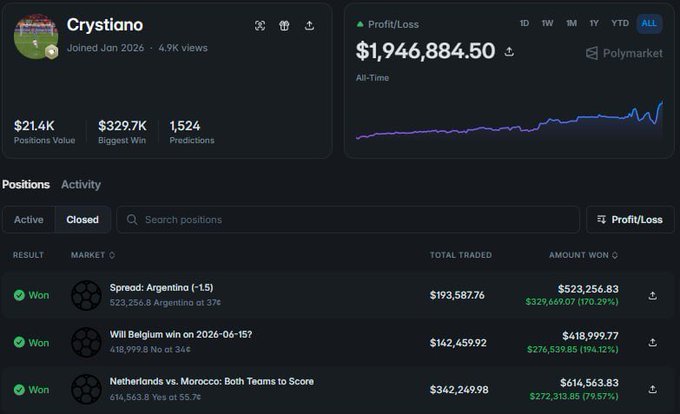
Task: Click the Polymarket logo icon
Action: pyautogui.click(x=592, y=53)
